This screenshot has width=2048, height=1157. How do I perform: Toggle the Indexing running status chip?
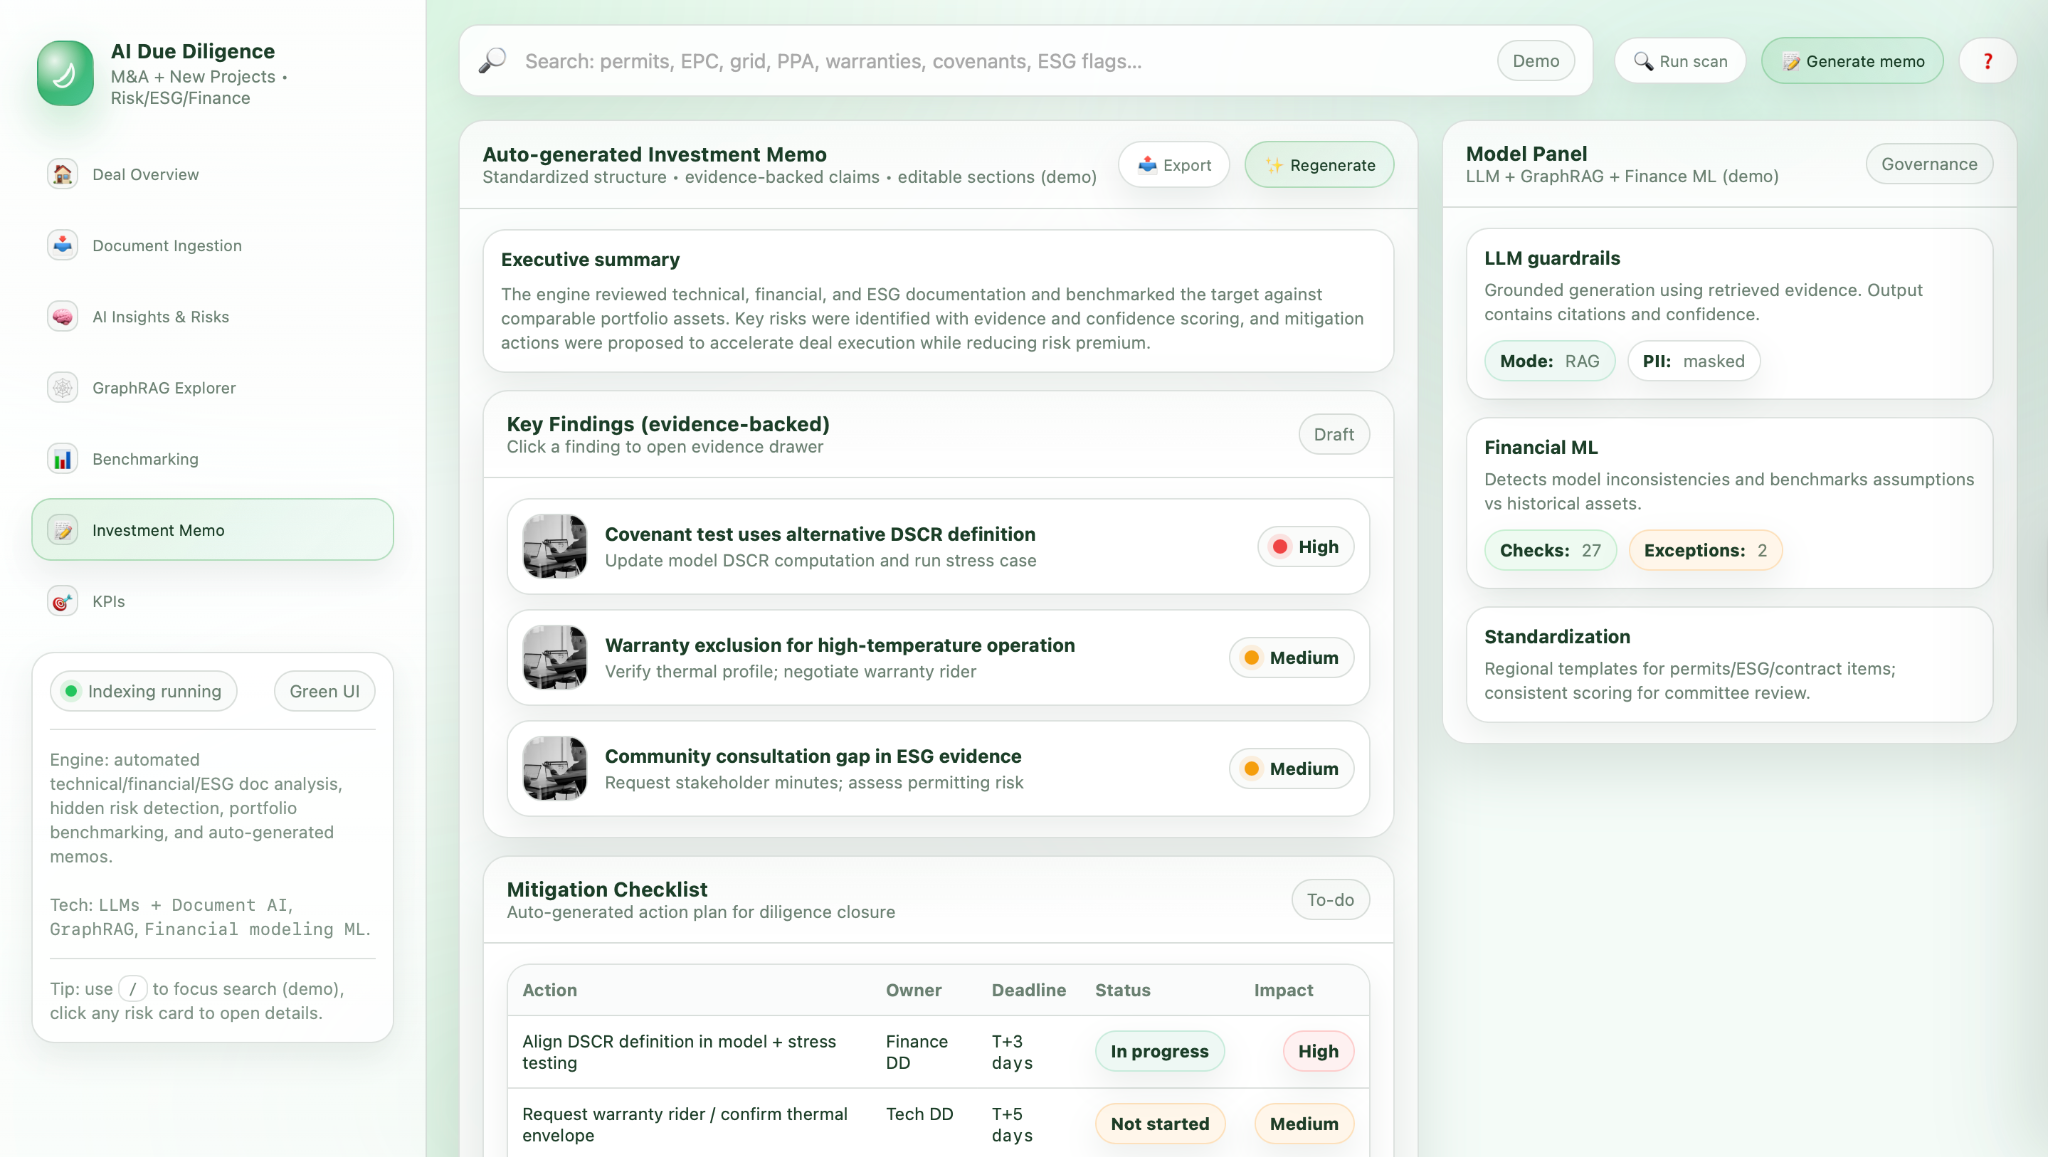143,691
